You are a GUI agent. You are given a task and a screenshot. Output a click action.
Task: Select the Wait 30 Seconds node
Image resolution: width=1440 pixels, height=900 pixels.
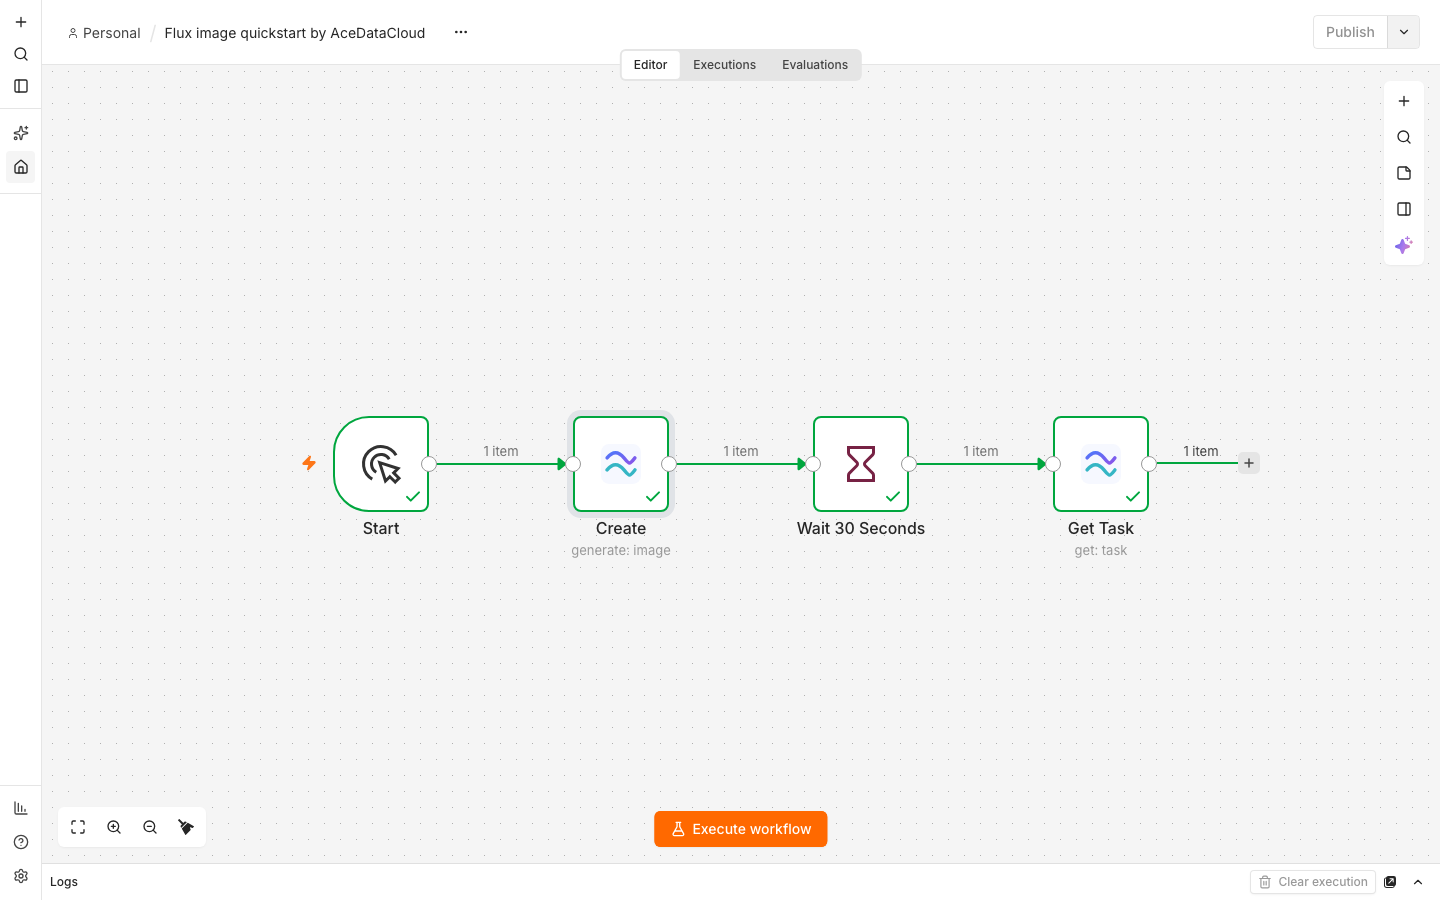(861, 464)
